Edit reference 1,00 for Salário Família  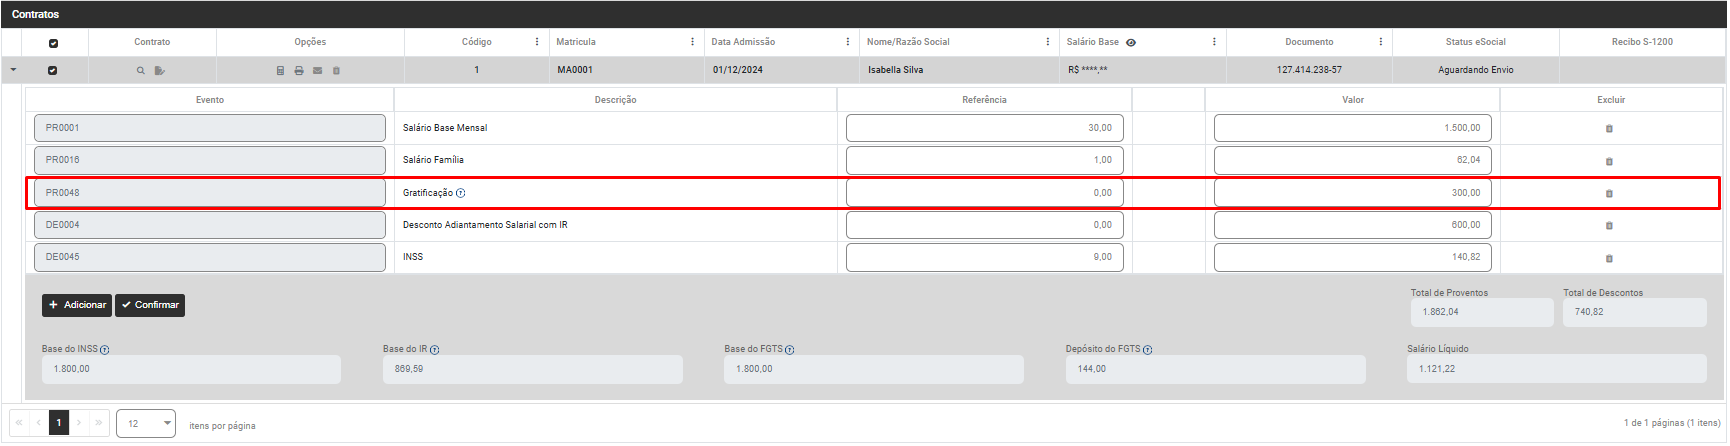tap(985, 160)
